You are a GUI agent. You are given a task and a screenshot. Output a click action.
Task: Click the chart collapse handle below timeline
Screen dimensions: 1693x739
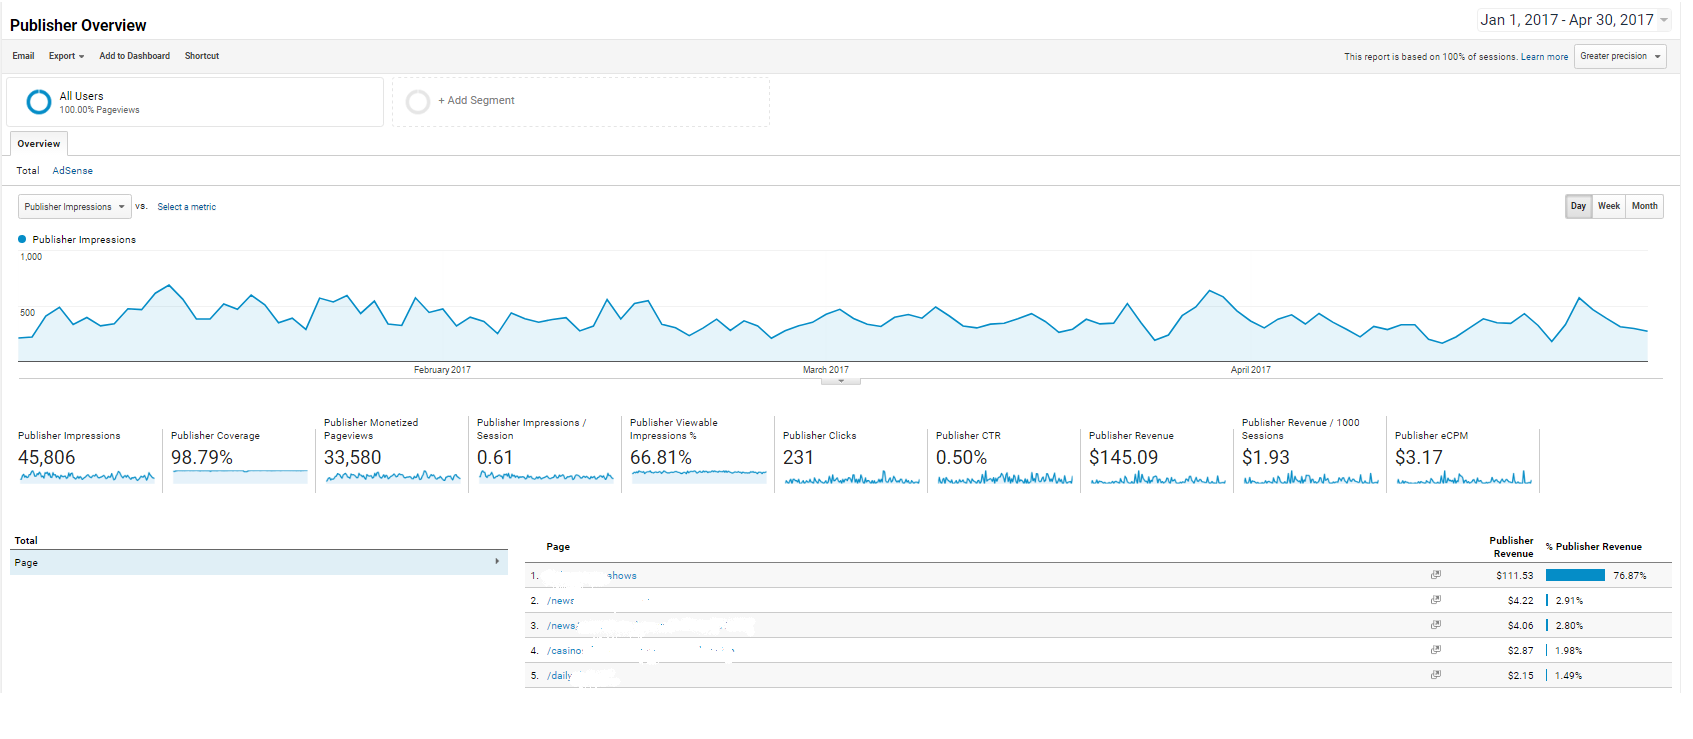(841, 381)
